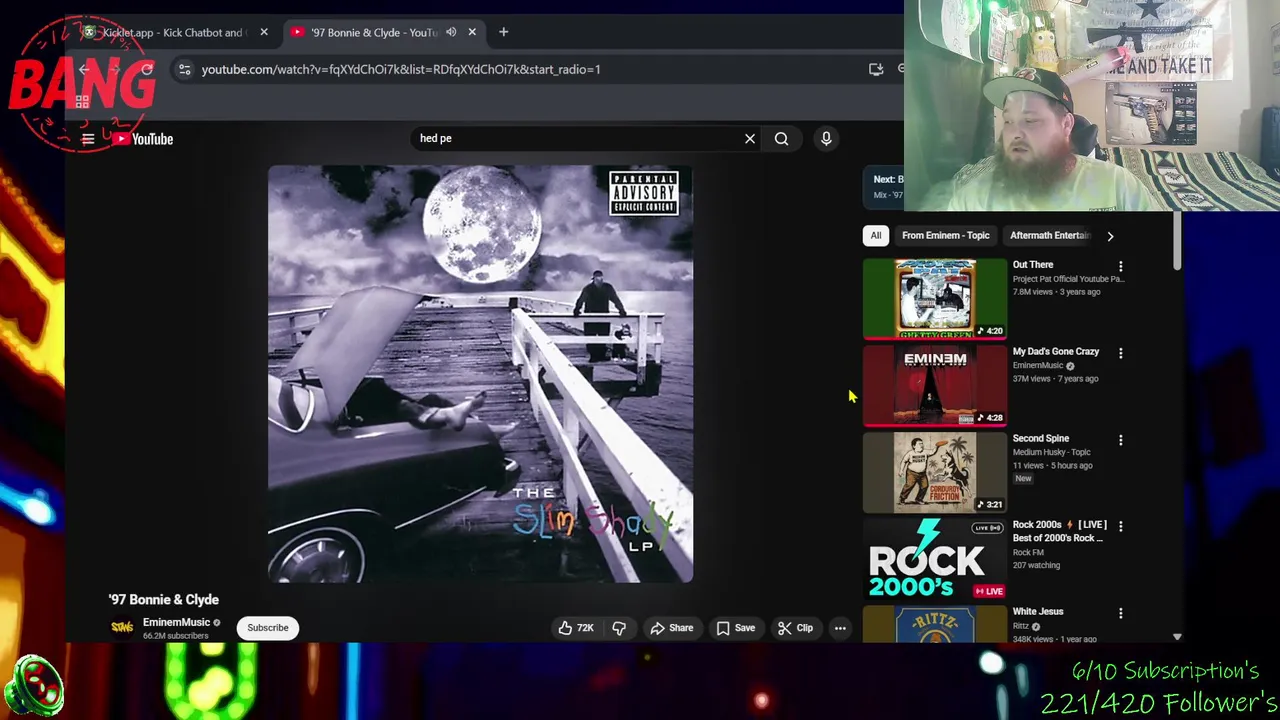
Task: Open EminemMusic channel avatar
Action: tap(122, 627)
